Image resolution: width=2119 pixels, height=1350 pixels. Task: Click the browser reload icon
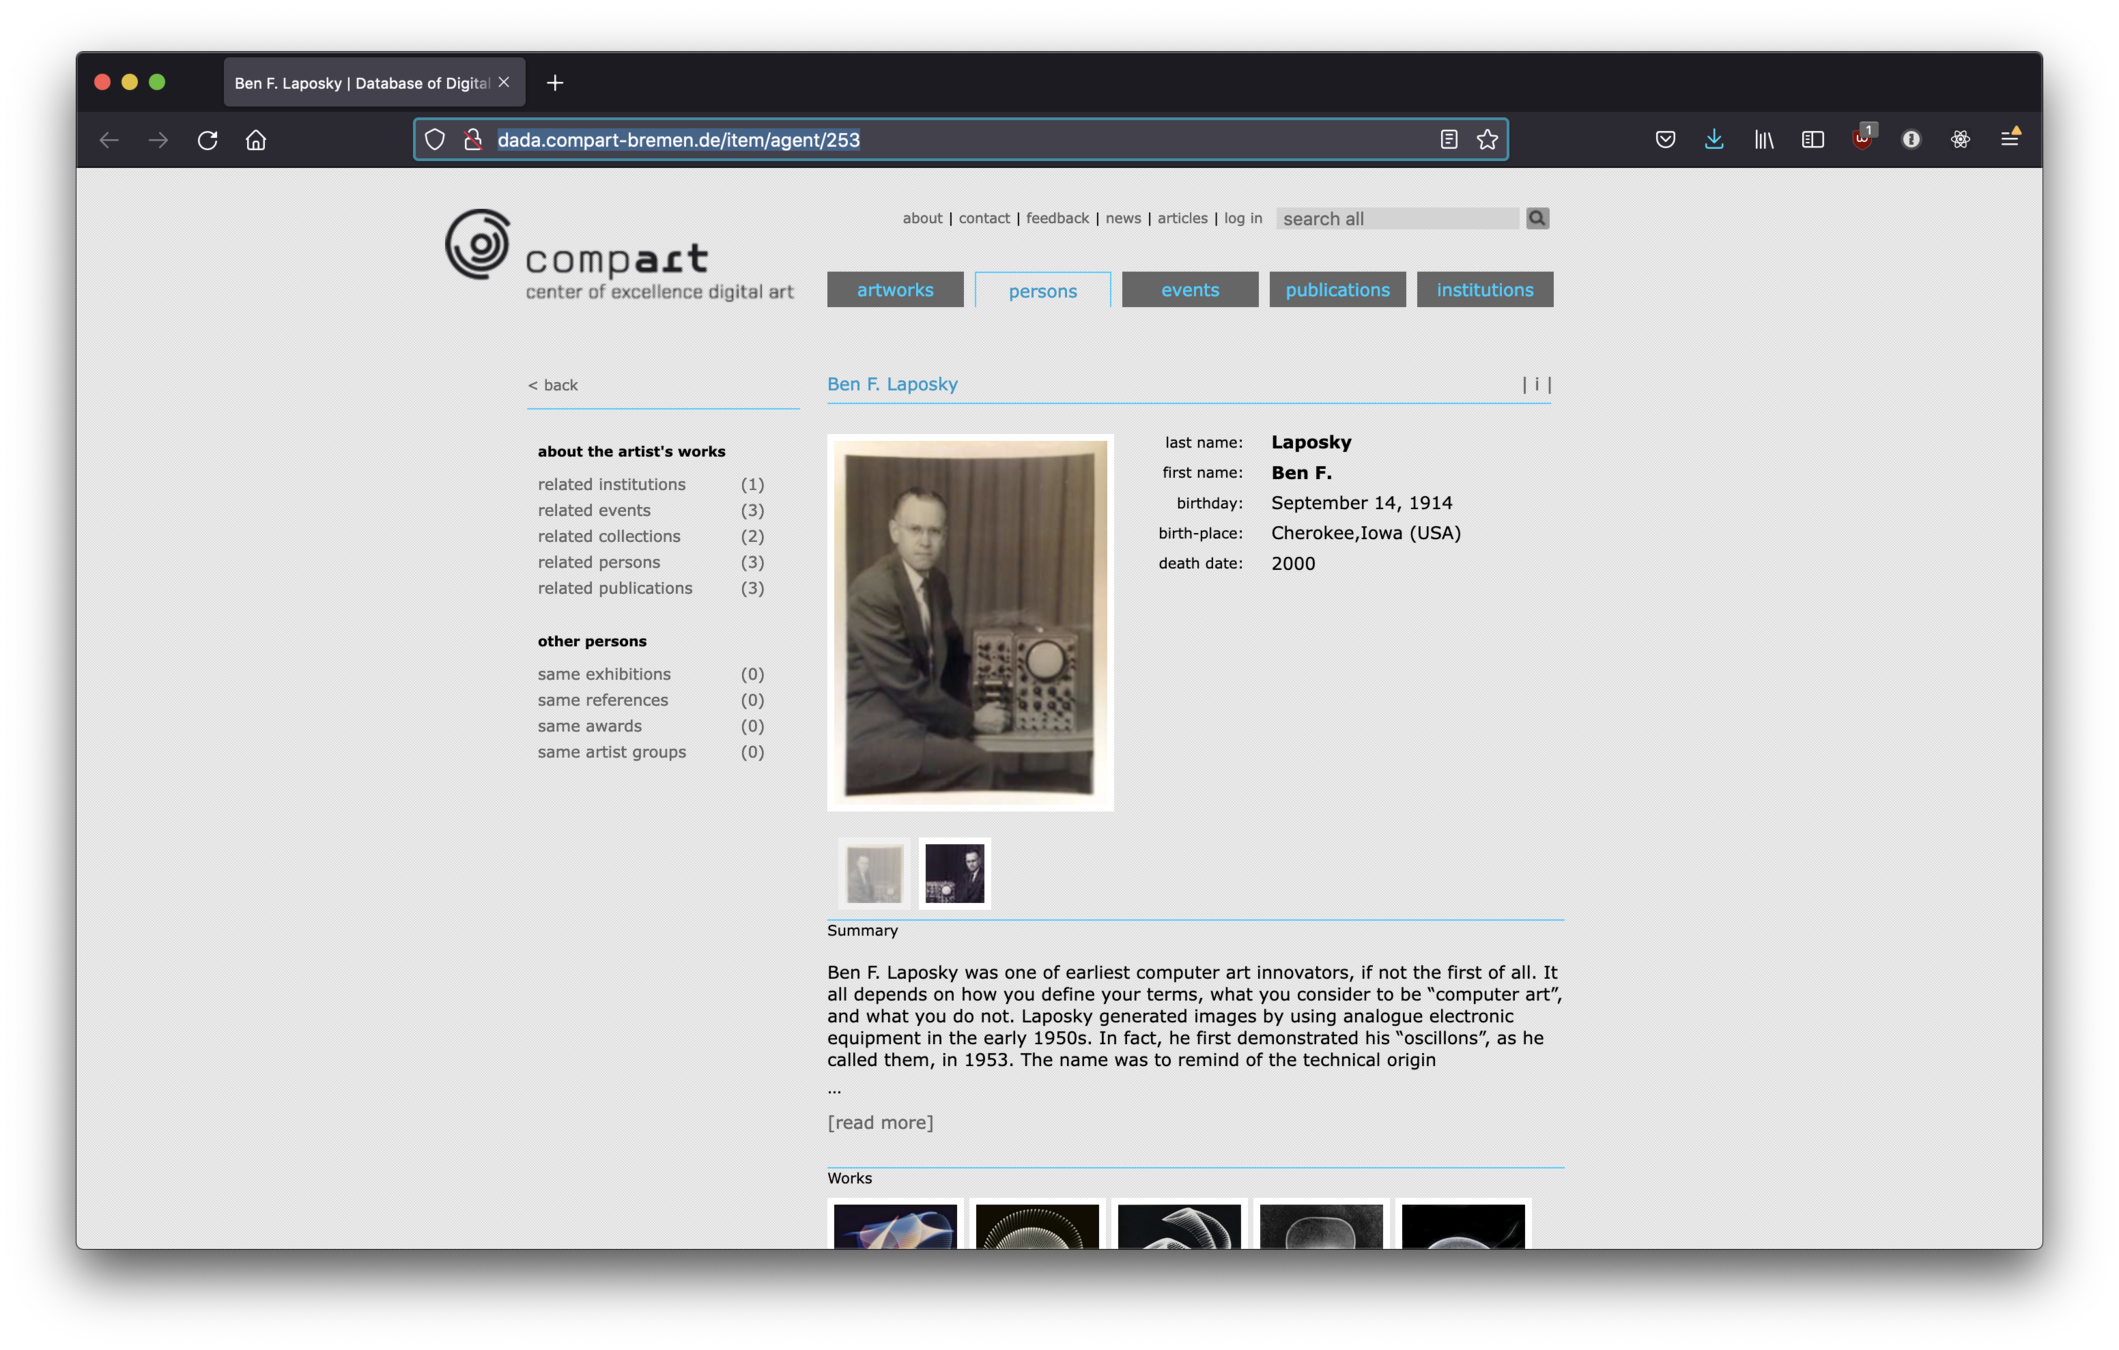207,140
